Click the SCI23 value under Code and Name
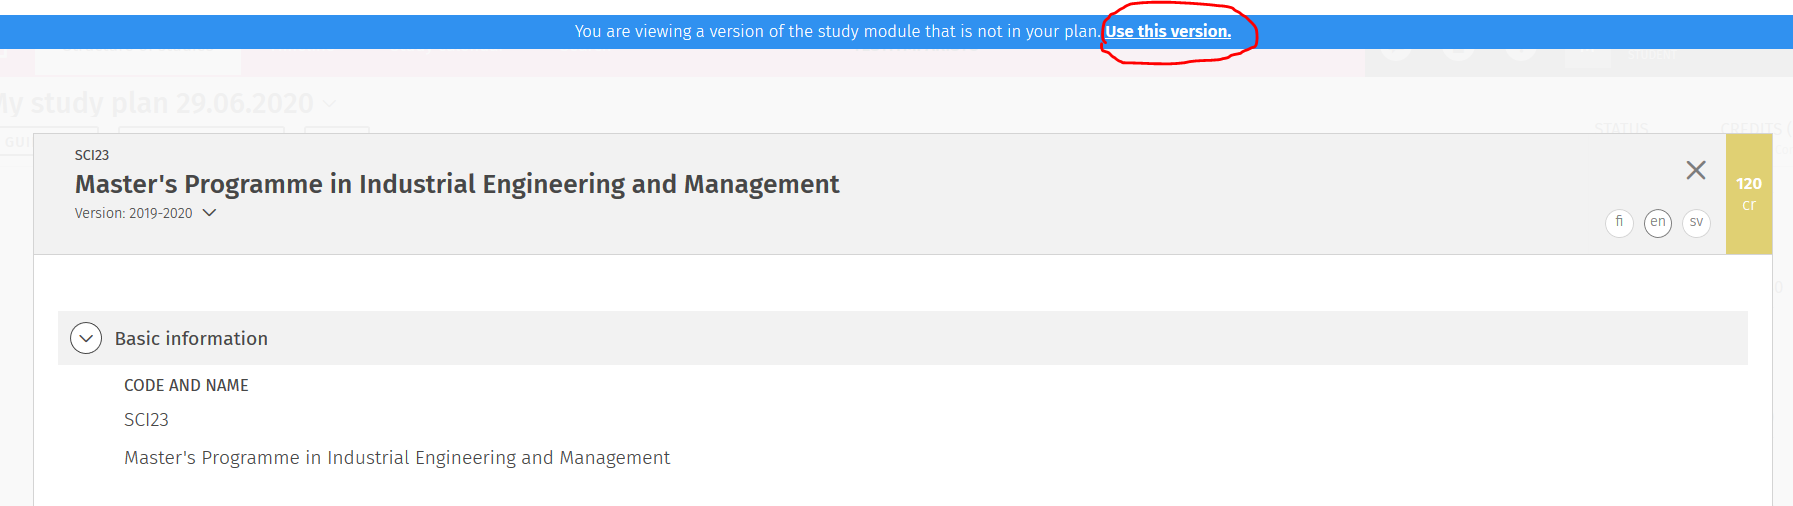 146,420
